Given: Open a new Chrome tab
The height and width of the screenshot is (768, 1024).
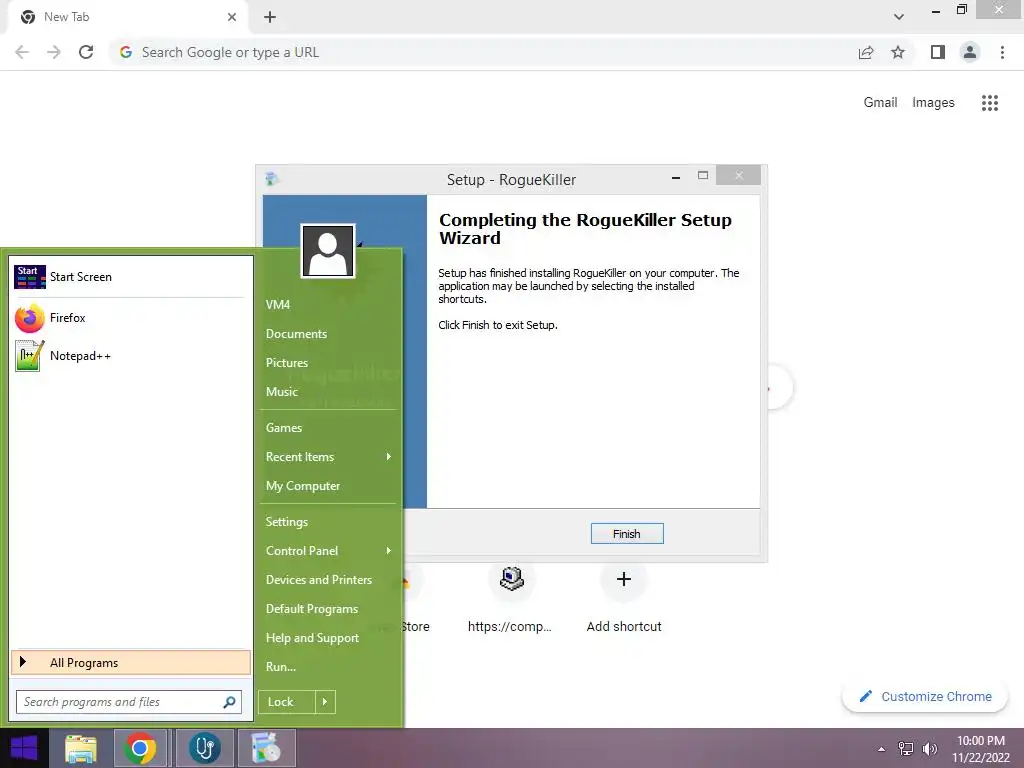Looking at the screenshot, I should coord(270,17).
